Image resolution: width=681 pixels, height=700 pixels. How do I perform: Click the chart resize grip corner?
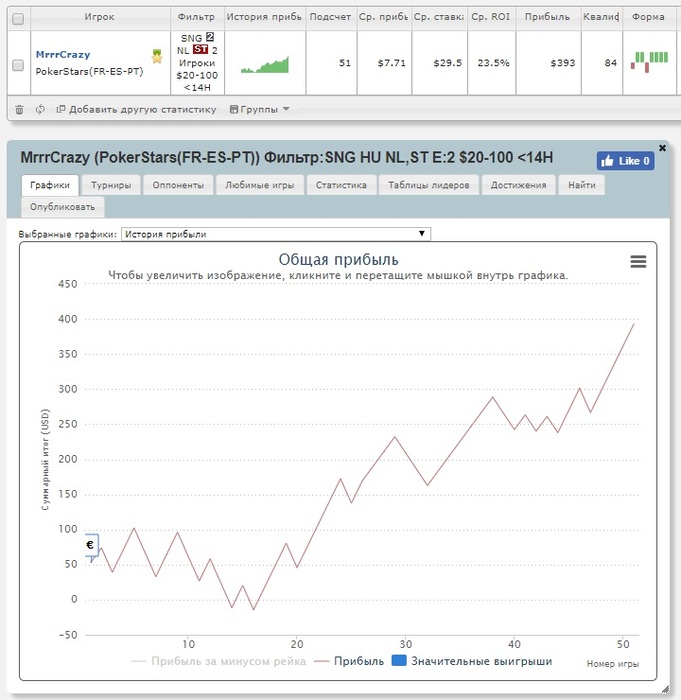coord(665,689)
